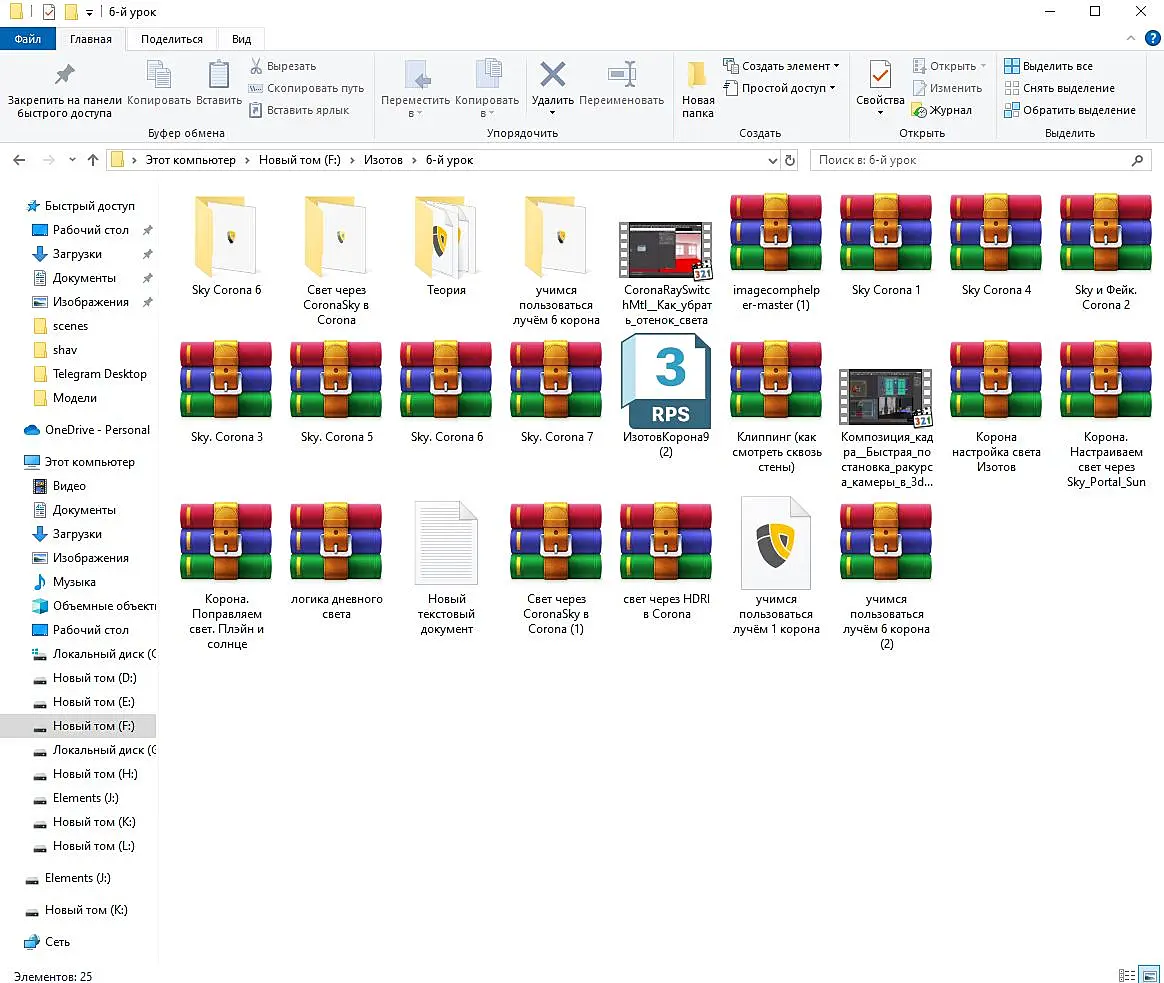This screenshot has height=983, width=1164.
Task: Click the Удалить red X icon
Action: (x=552, y=74)
